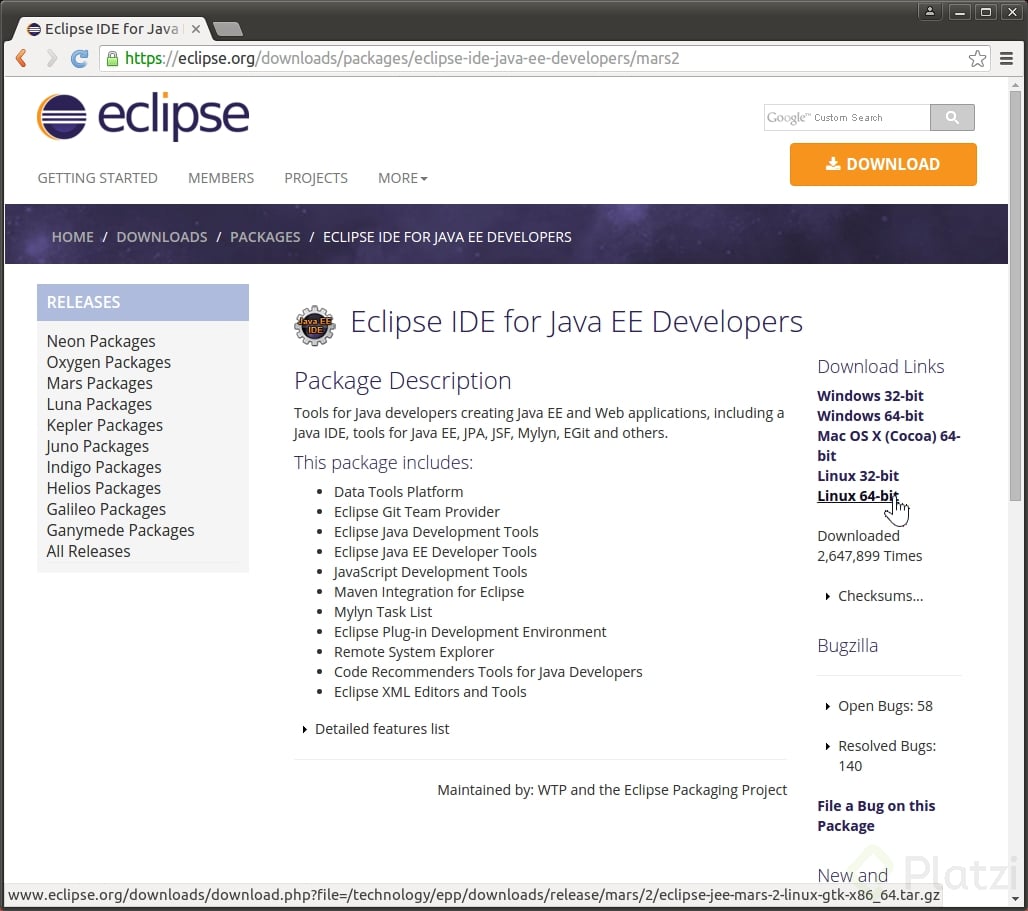Open PROJECTS in the nav menu

click(x=316, y=178)
